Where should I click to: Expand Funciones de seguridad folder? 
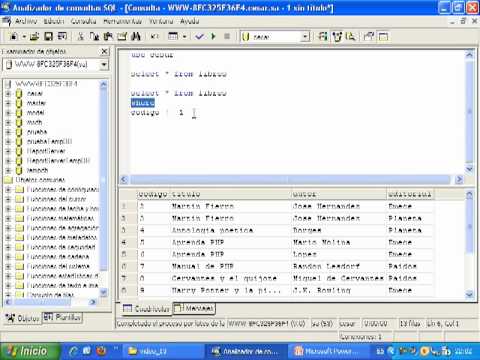(x=8, y=247)
